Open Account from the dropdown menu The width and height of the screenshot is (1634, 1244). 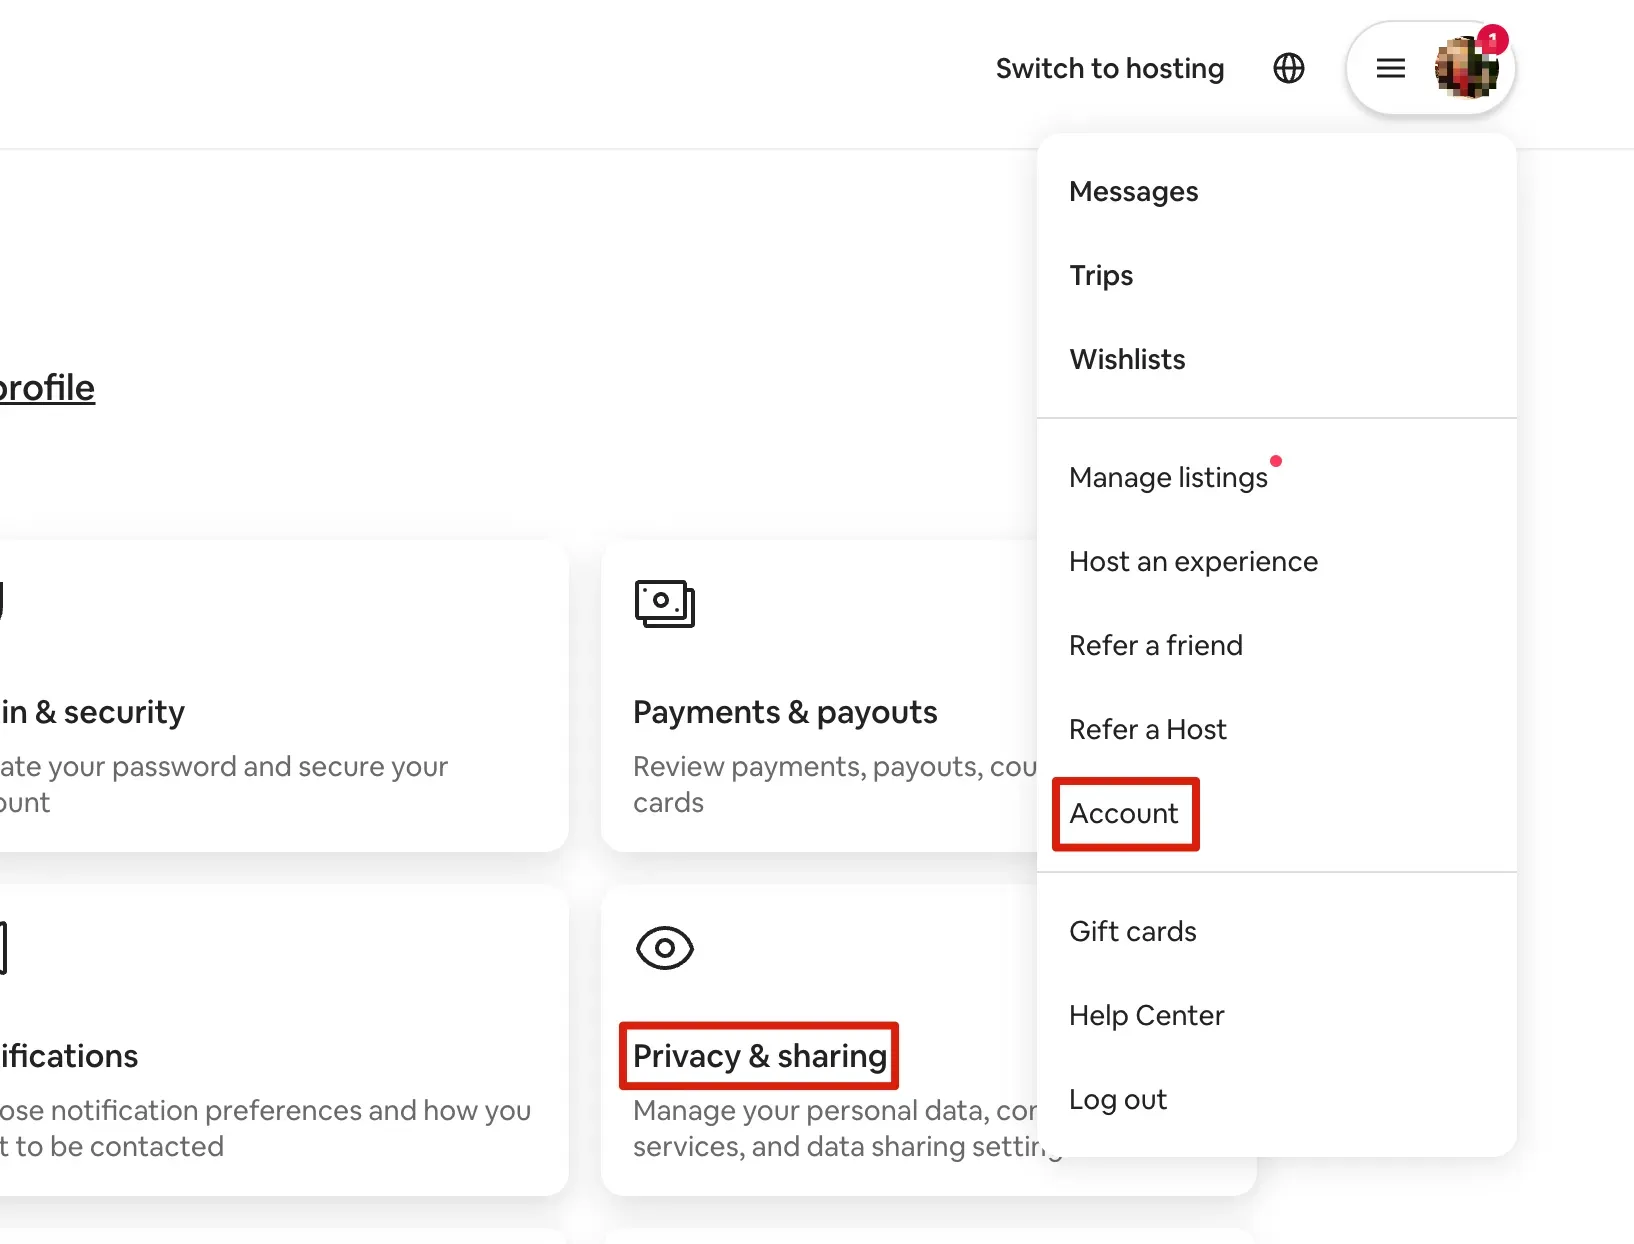point(1124,813)
